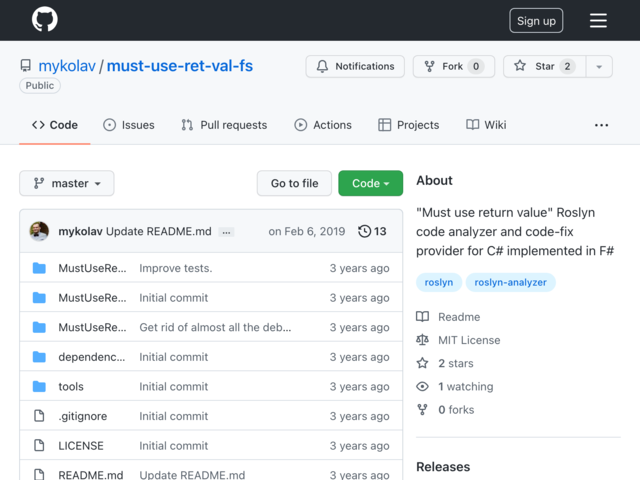
Task: Expand the commit message ellipsis
Action: [x=227, y=232]
